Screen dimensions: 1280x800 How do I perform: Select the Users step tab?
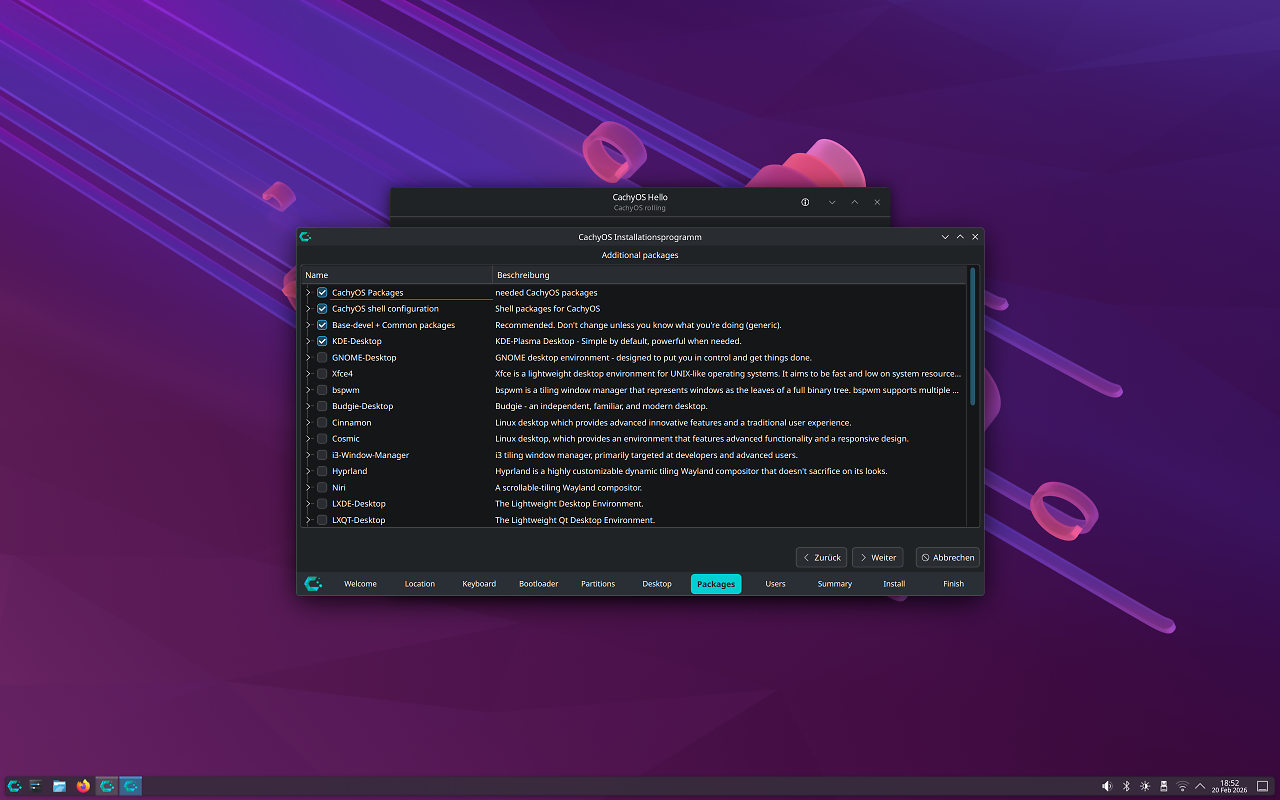775,584
